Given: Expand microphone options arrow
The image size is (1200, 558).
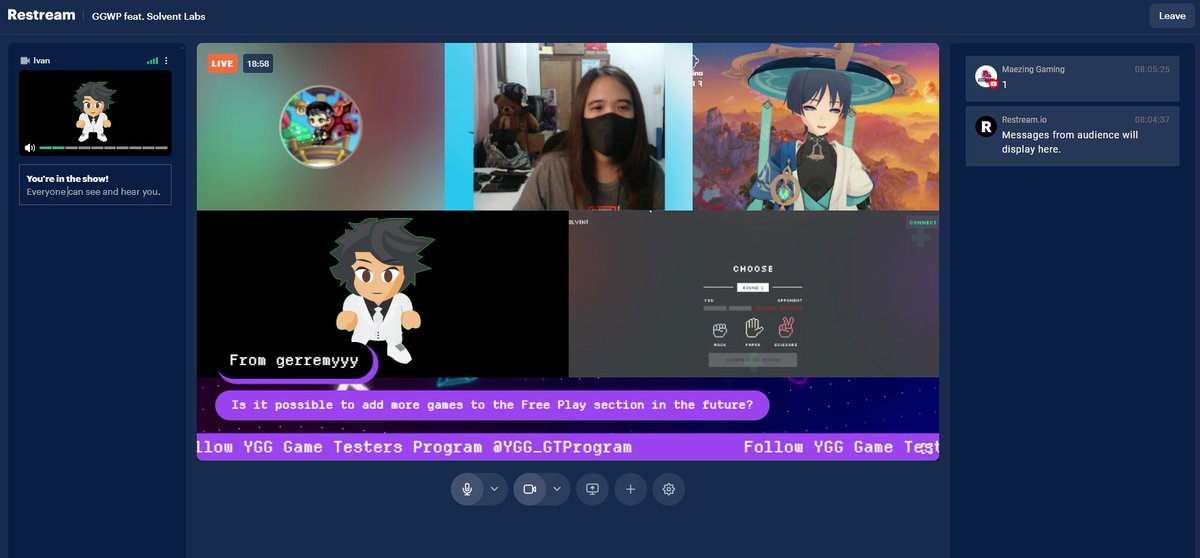Looking at the screenshot, I should pos(494,489).
